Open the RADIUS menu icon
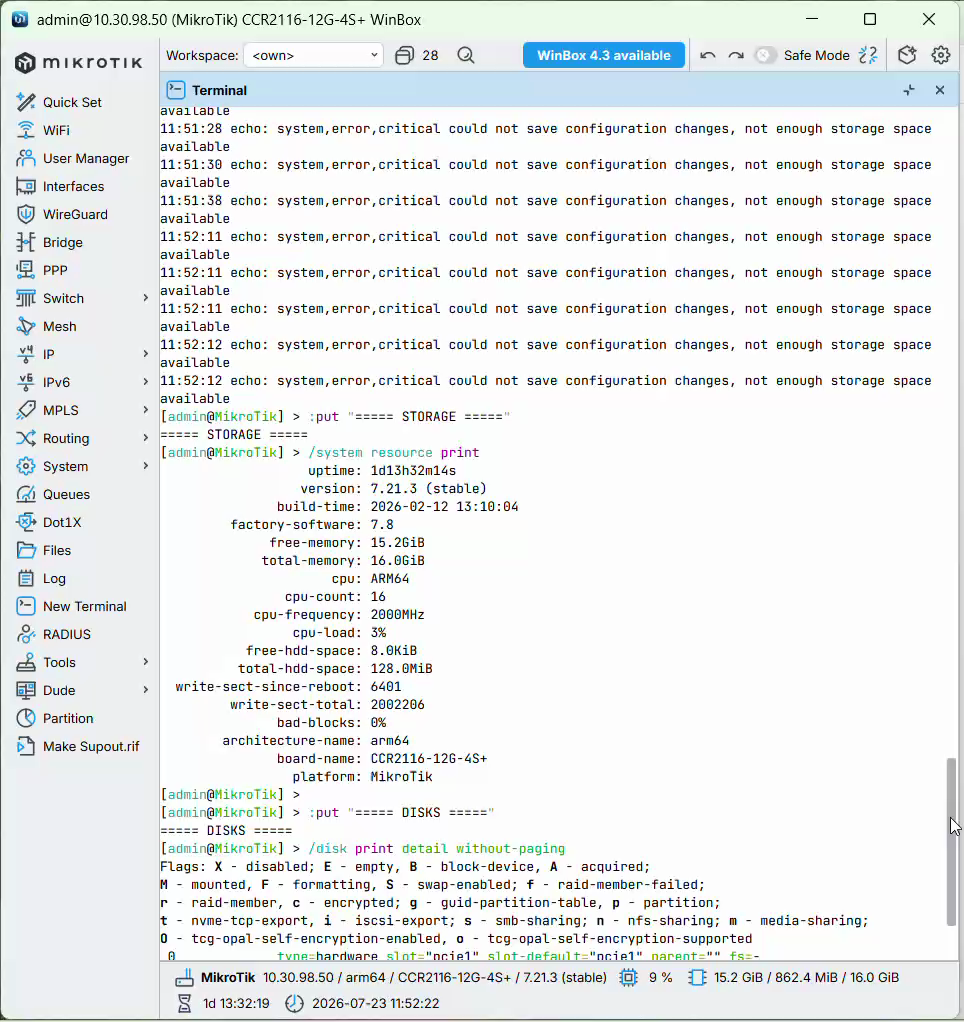The height and width of the screenshot is (1022, 964). (25, 635)
